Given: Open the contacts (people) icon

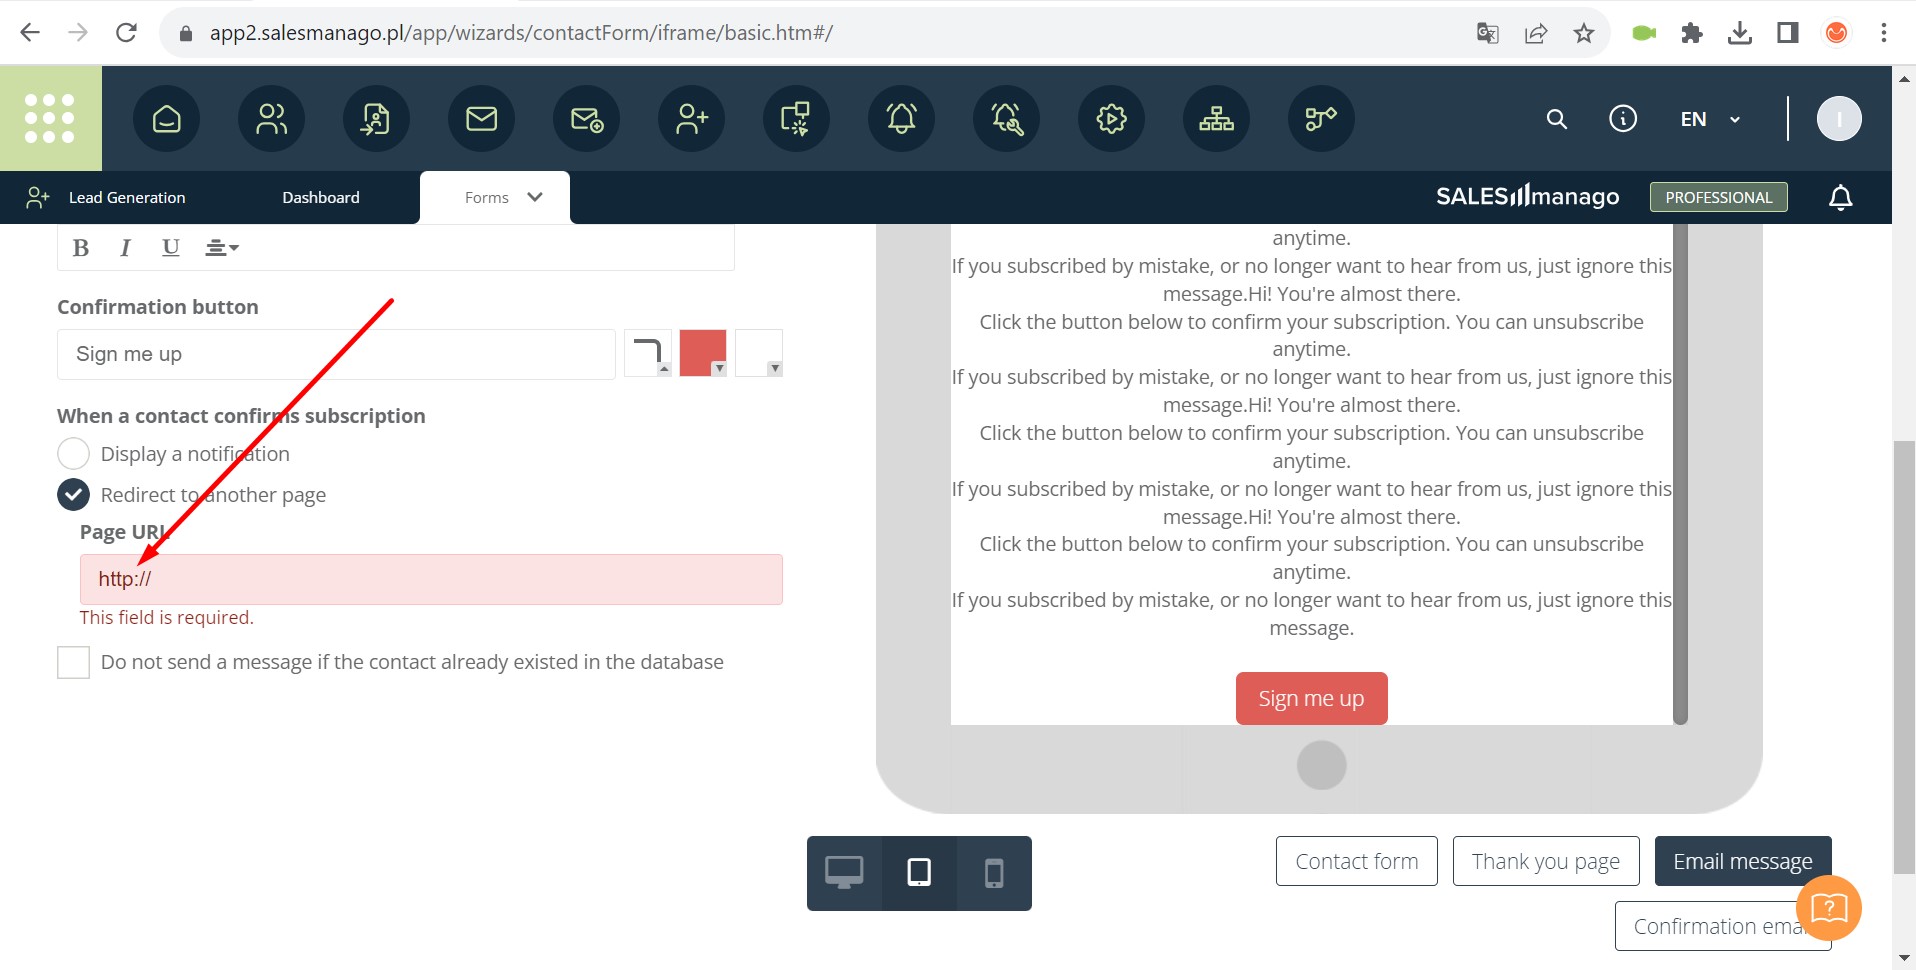Looking at the screenshot, I should (271, 119).
